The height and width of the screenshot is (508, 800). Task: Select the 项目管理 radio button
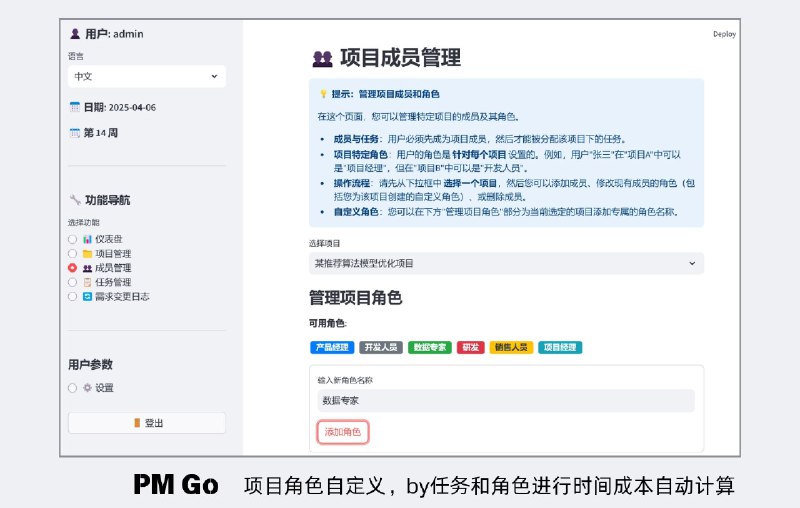(72, 253)
